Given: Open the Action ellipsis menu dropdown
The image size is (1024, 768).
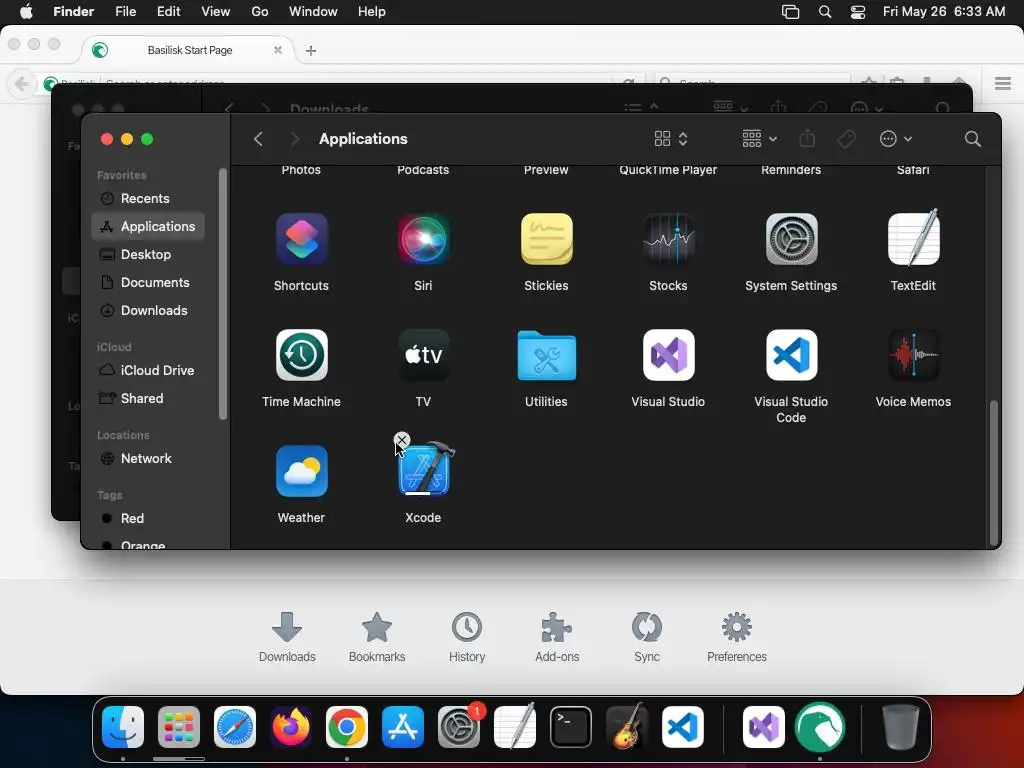Looking at the screenshot, I should pyautogui.click(x=895, y=138).
